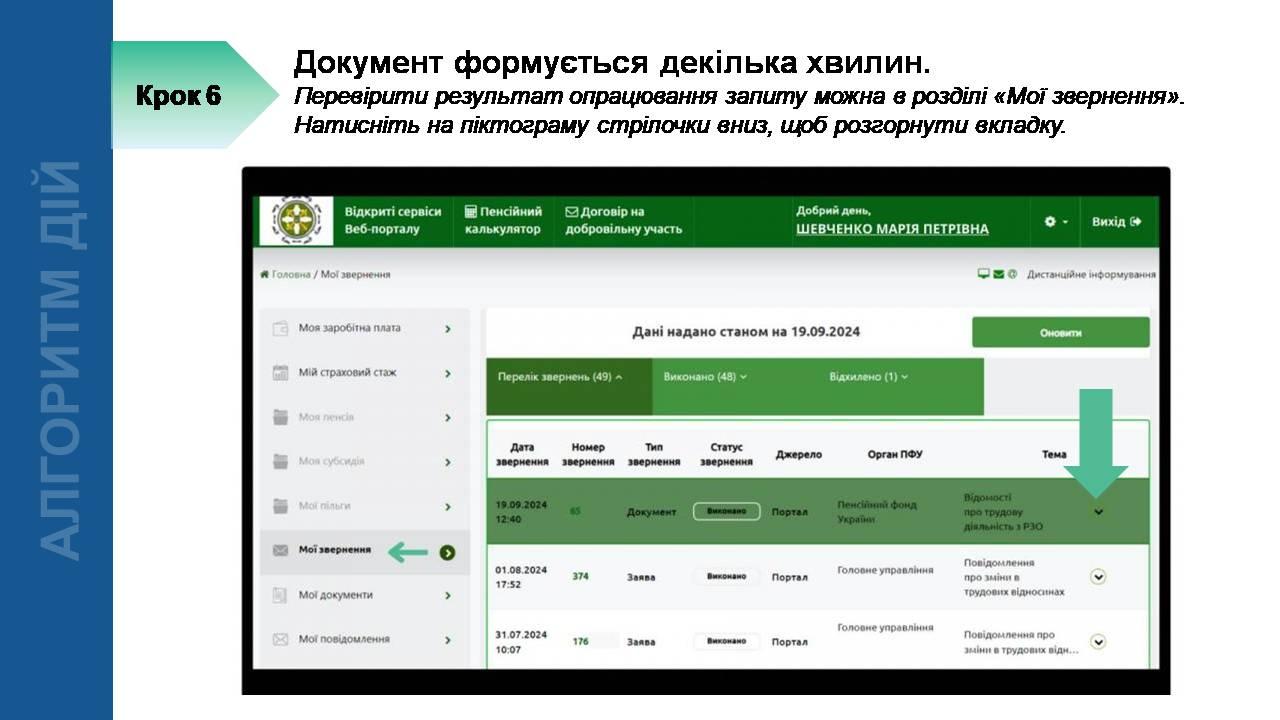Screen dimensions: 1280x720
Task: Expand request 176 with its down-arrow icon
Action: 1098,642
